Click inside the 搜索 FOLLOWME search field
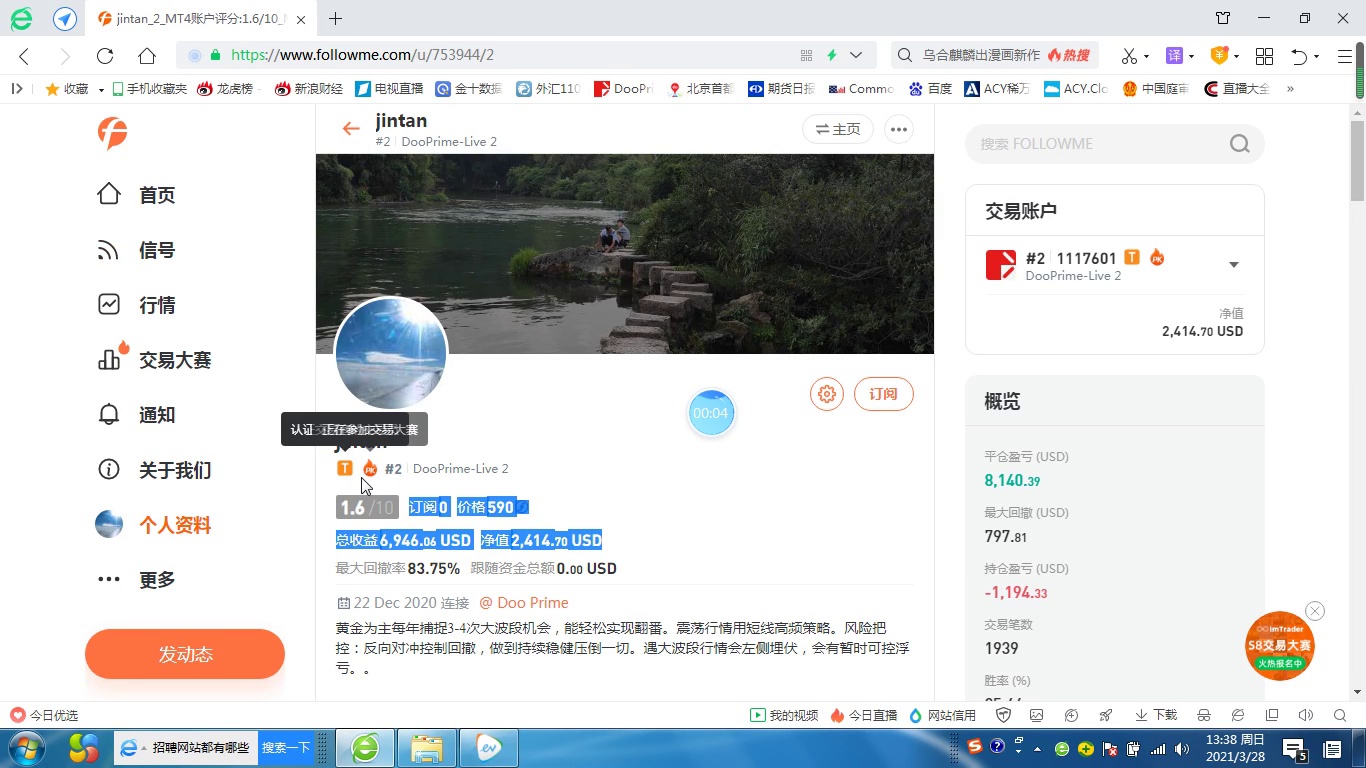 pos(1100,144)
